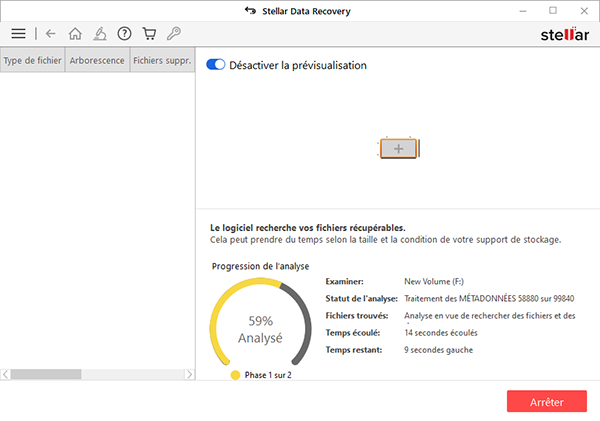
Task: Click the 59% Analysé progress gauge
Action: [x=260, y=322]
